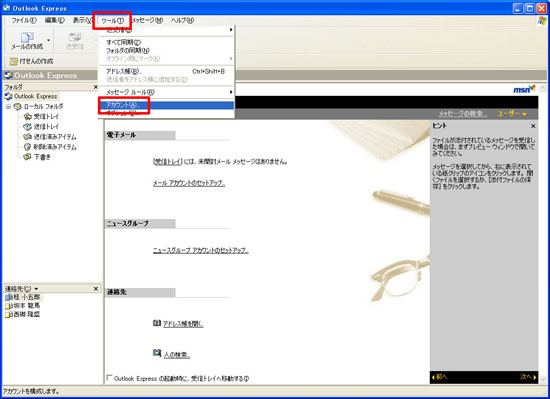
Task: Open the ヘルプ menu
Action: [182, 20]
